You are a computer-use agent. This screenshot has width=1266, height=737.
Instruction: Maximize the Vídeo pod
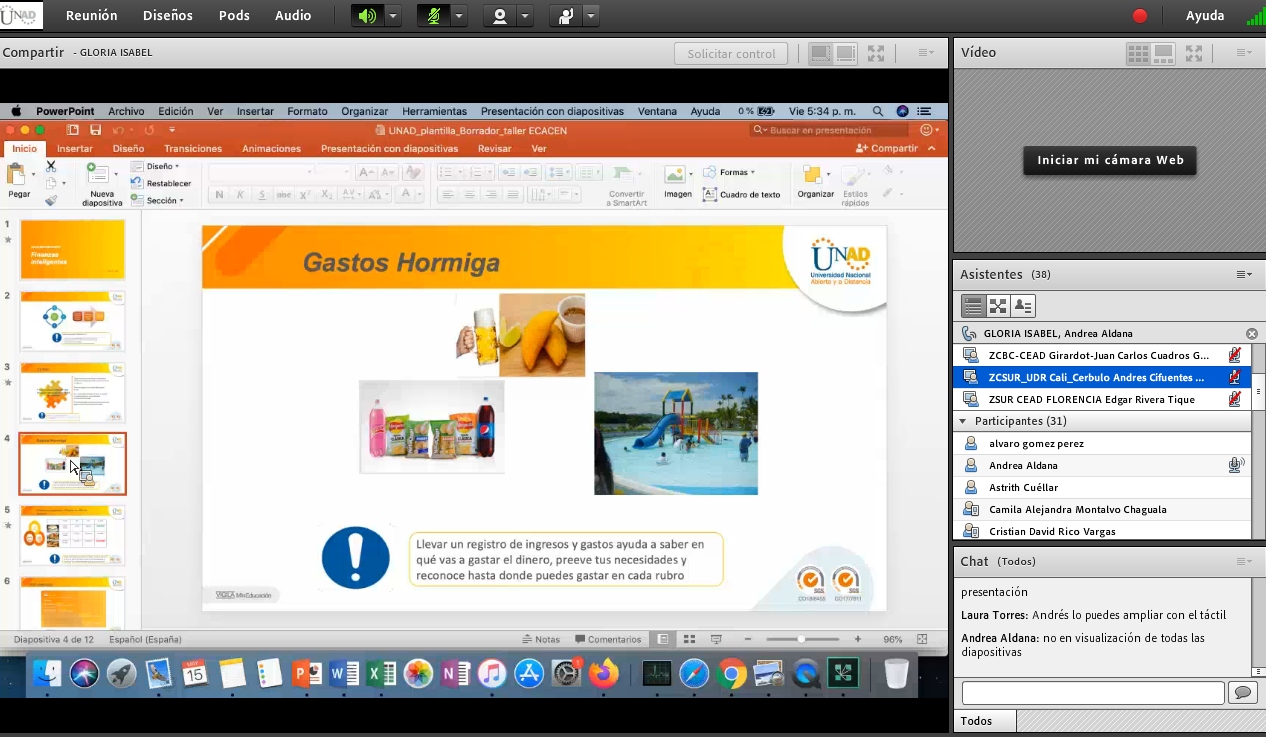point(1194,53)
